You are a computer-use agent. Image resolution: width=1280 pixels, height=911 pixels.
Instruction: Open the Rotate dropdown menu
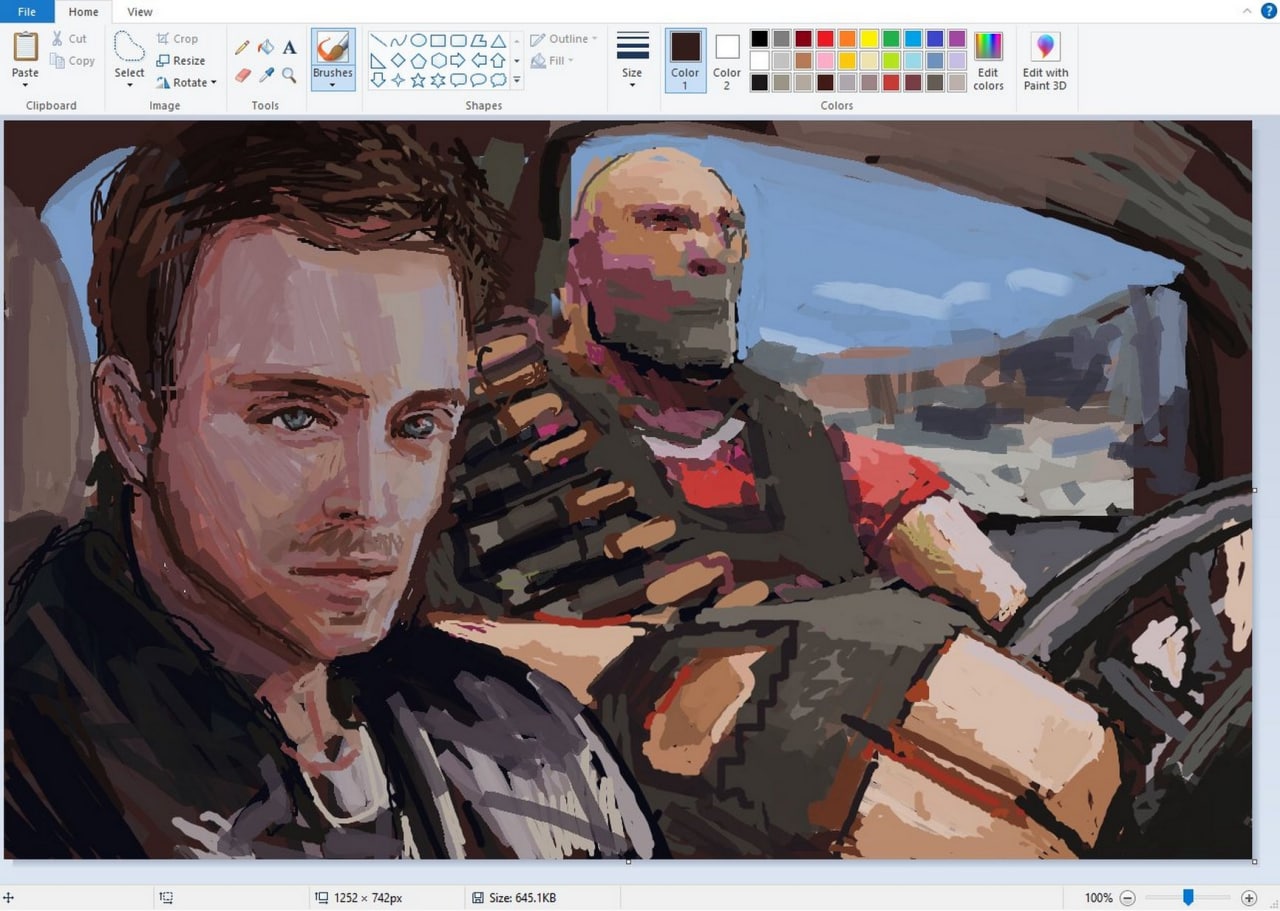[x=187, y=83]
